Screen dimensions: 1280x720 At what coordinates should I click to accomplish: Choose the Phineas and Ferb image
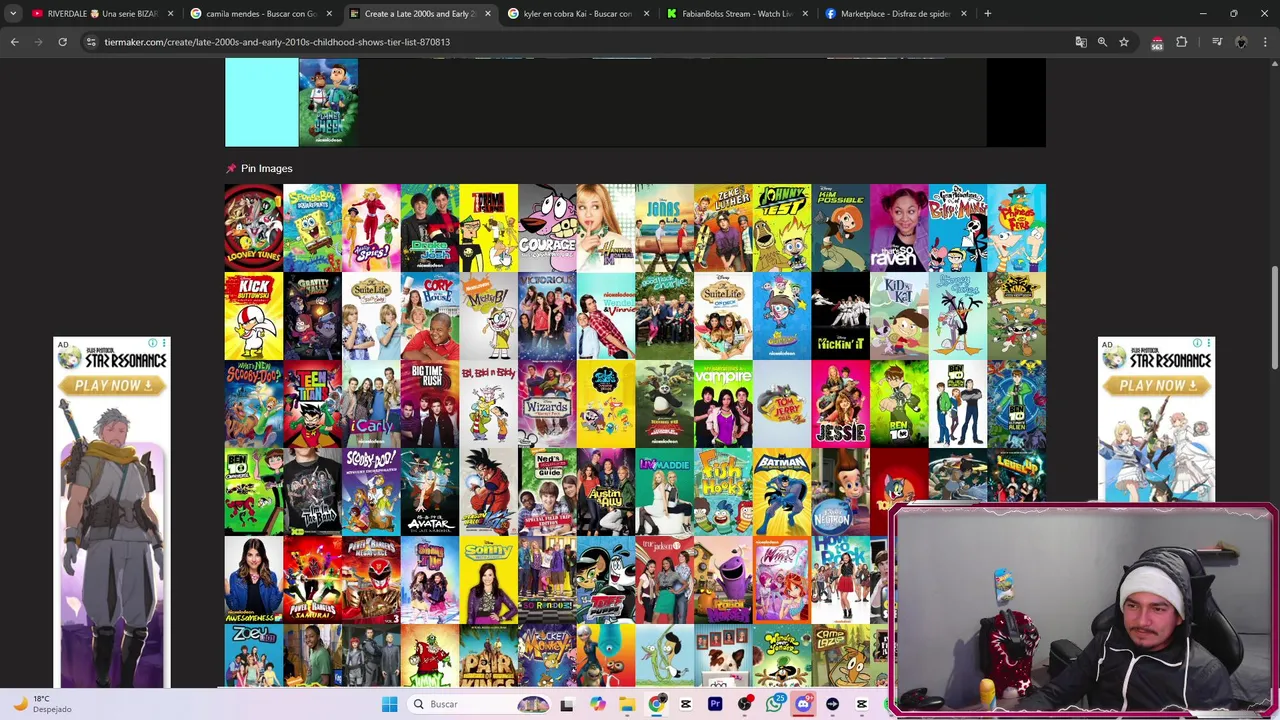click(x=1016, y=228)
